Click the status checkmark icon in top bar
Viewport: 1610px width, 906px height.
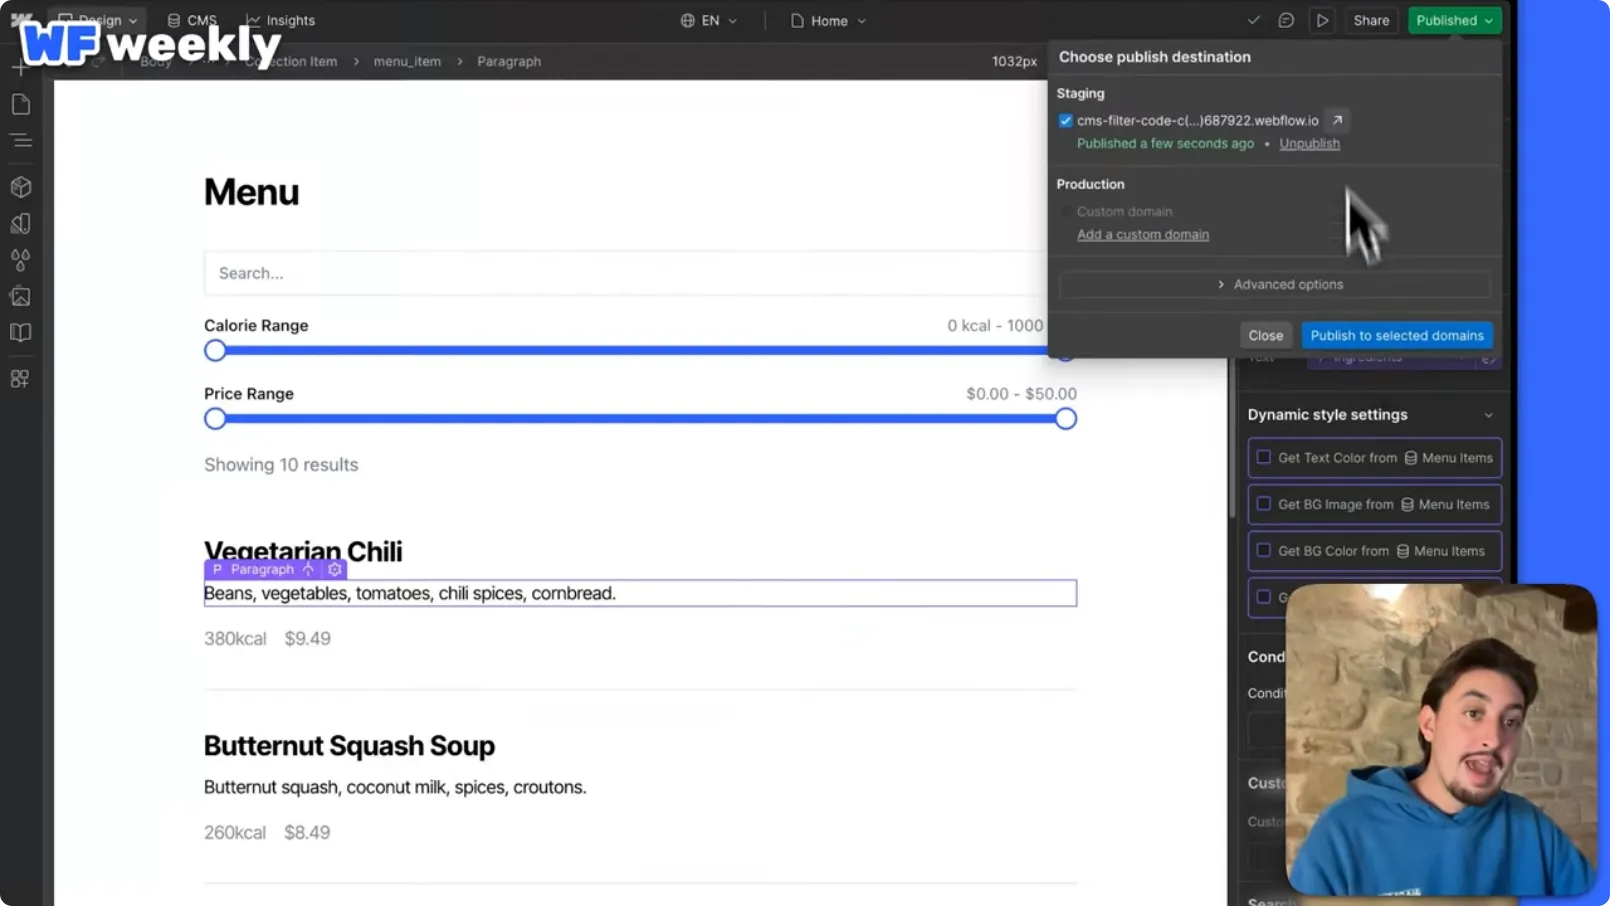(1253, 20)
